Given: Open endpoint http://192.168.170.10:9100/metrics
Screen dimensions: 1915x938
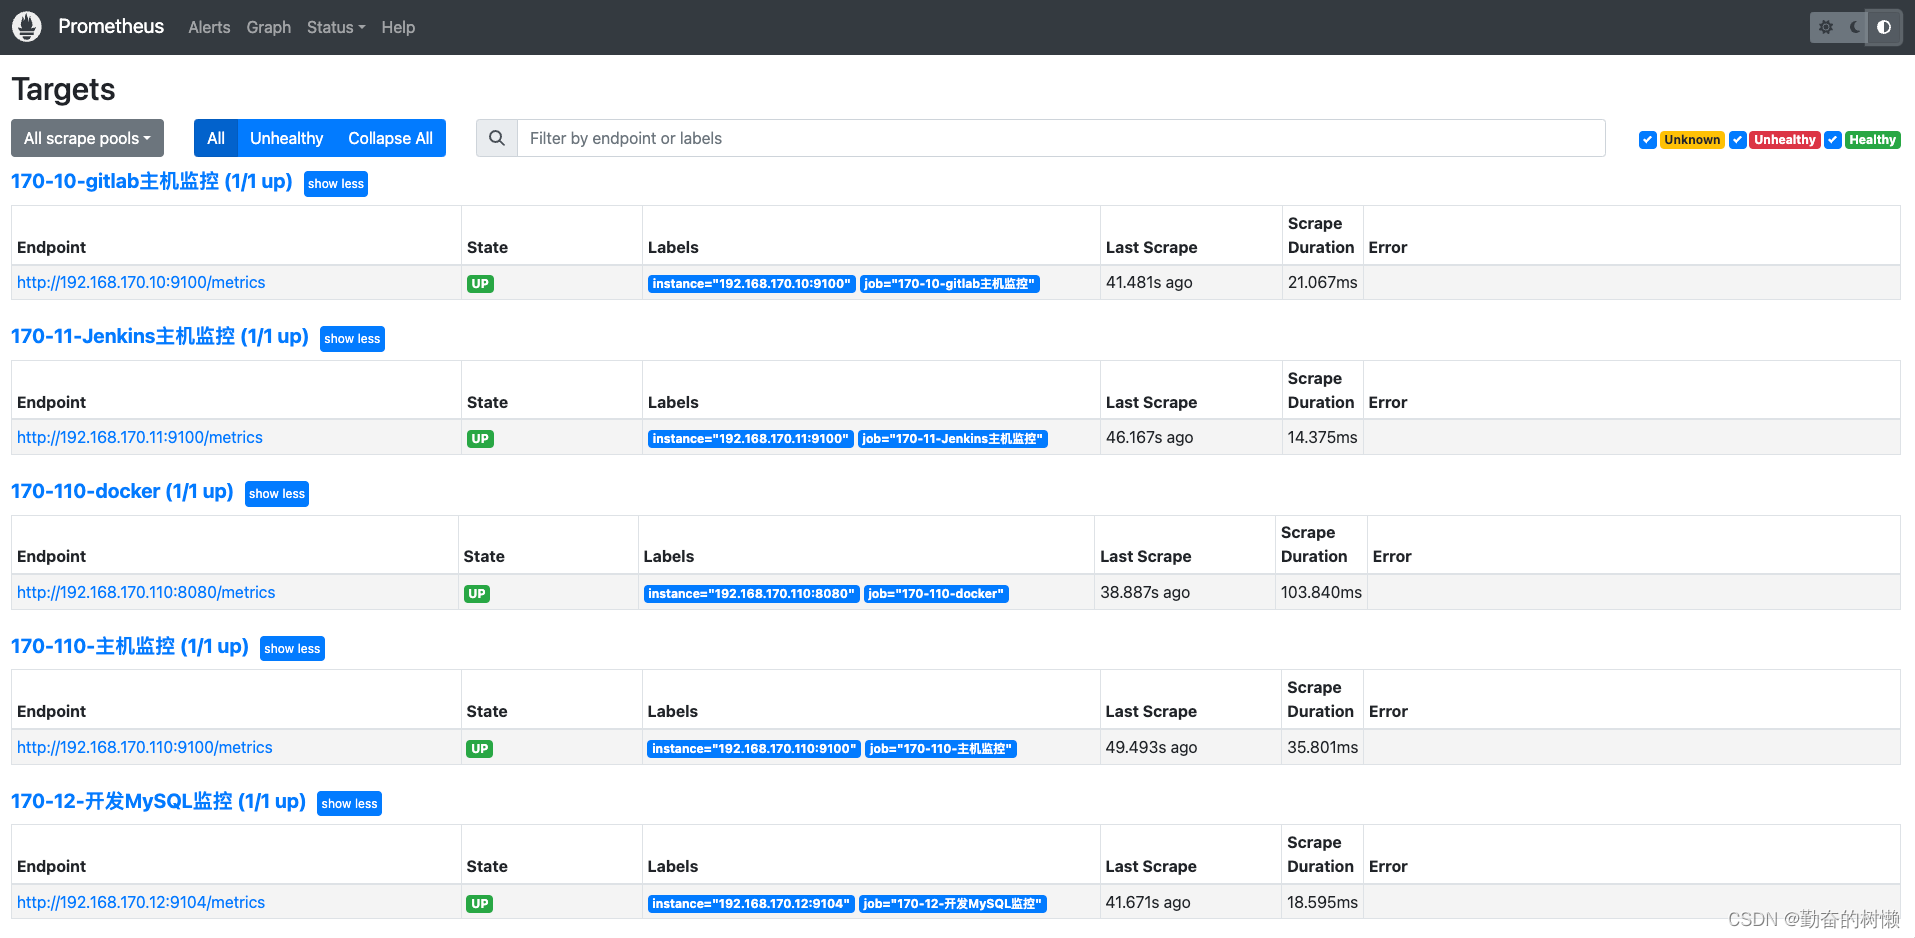Looking at the screenshot, I should 141,282.
